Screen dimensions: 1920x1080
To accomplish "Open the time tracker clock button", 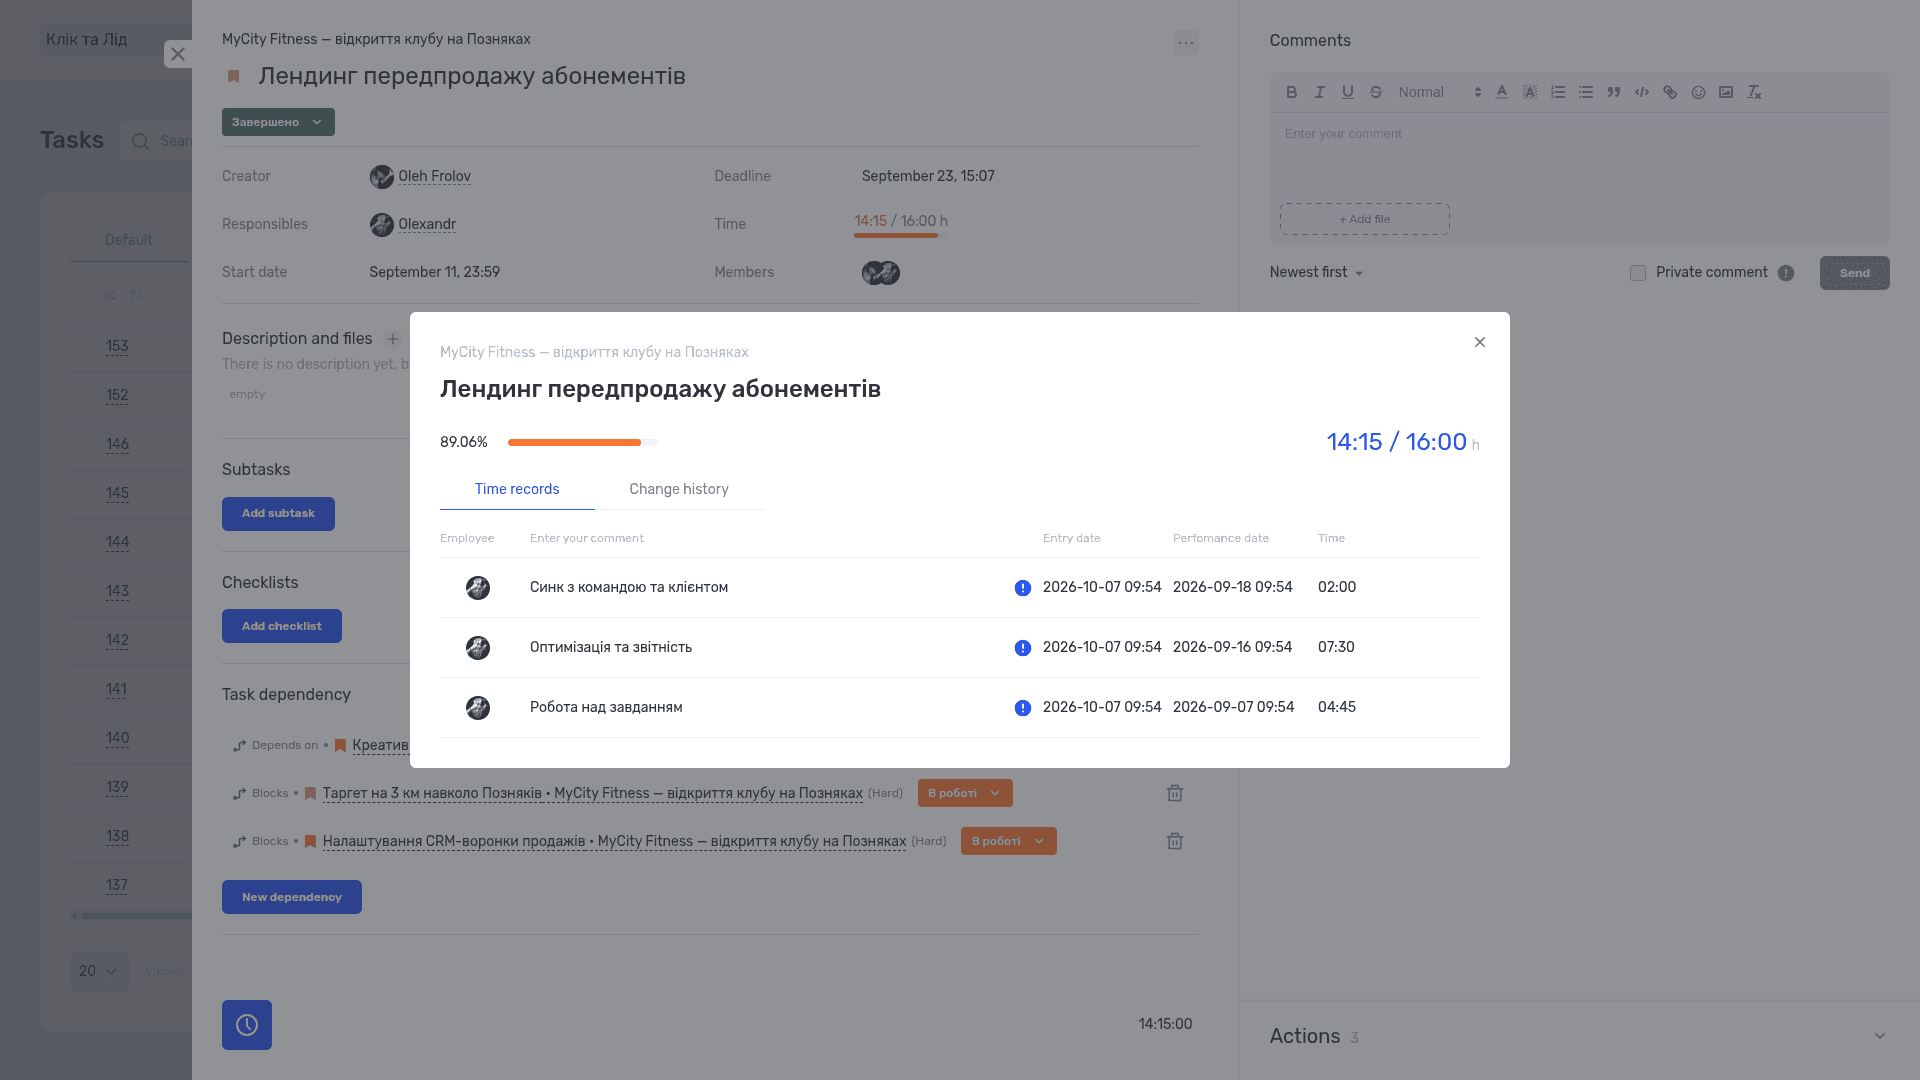I will (247, 1025).
